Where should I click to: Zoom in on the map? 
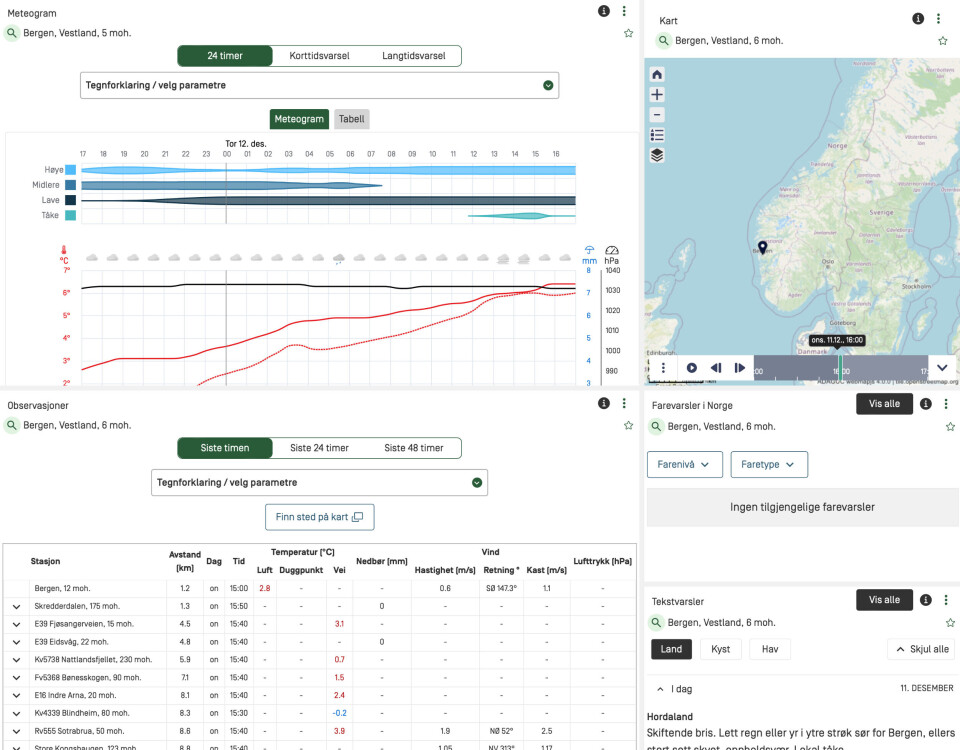tap(657, 94)
